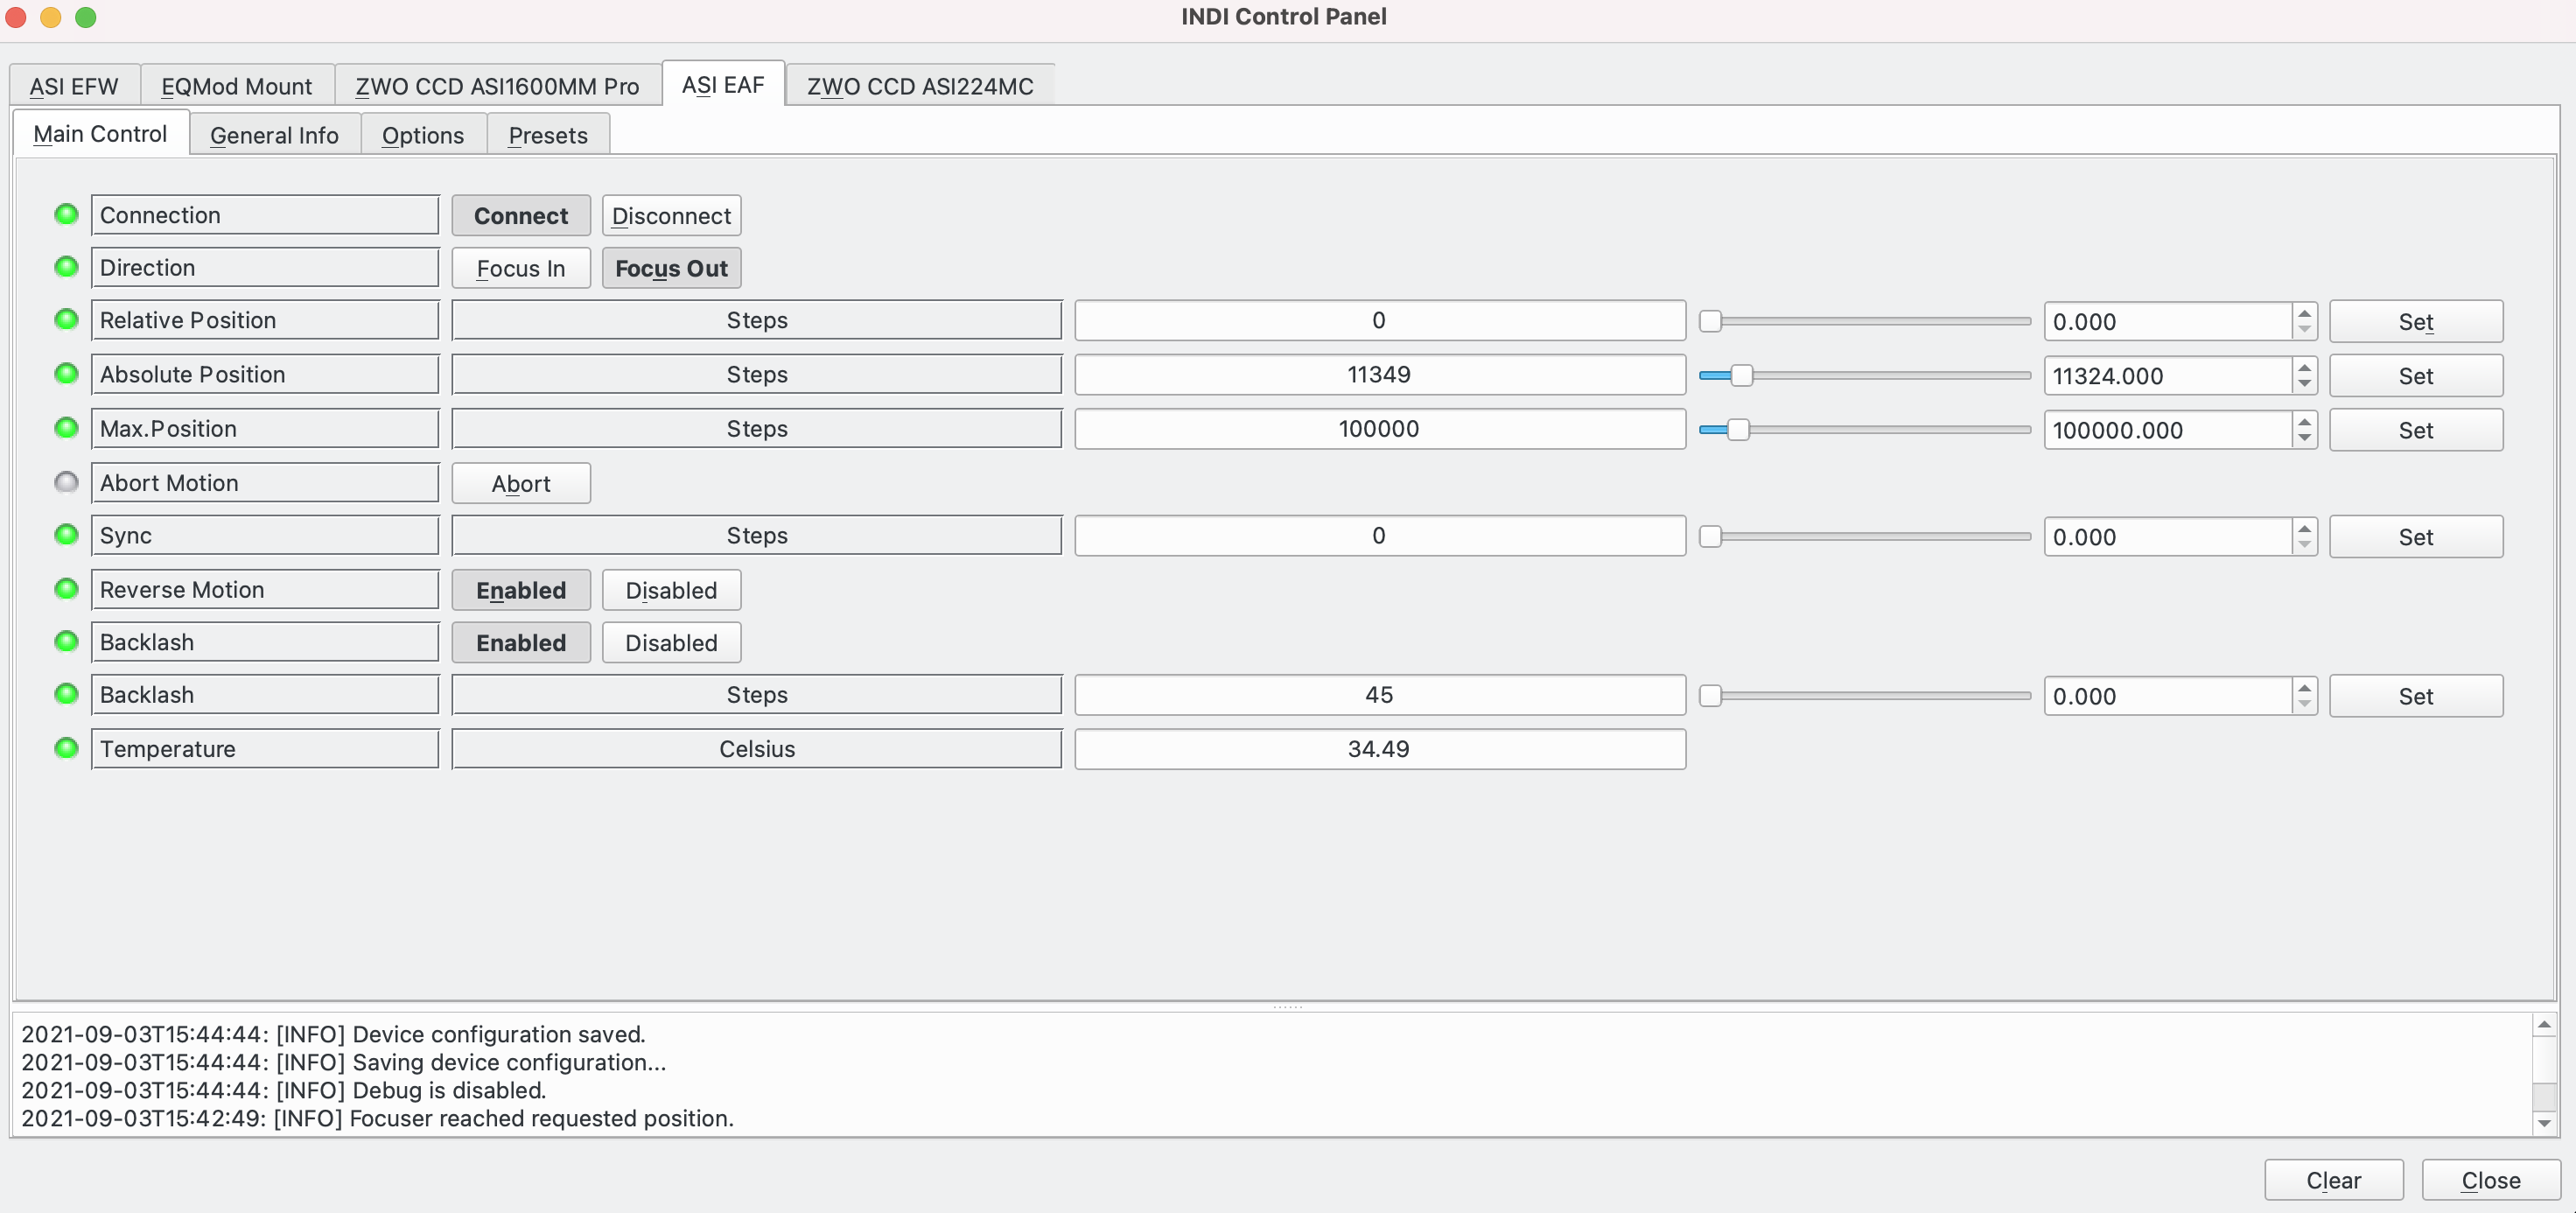2576x1213 pixels.
Task: Click the Relative Position 0.000 input field
Action: pos(2168,322)
